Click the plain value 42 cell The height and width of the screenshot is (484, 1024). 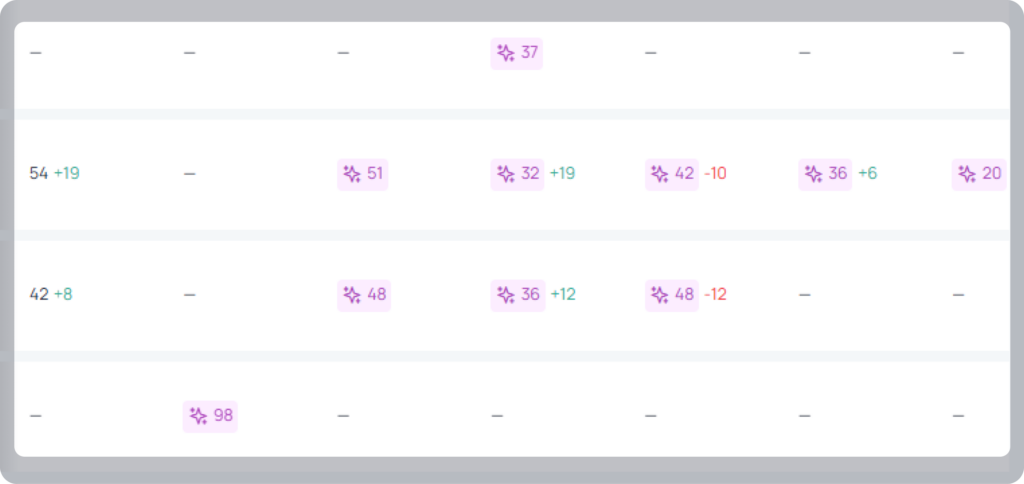(x=39, y=295)
